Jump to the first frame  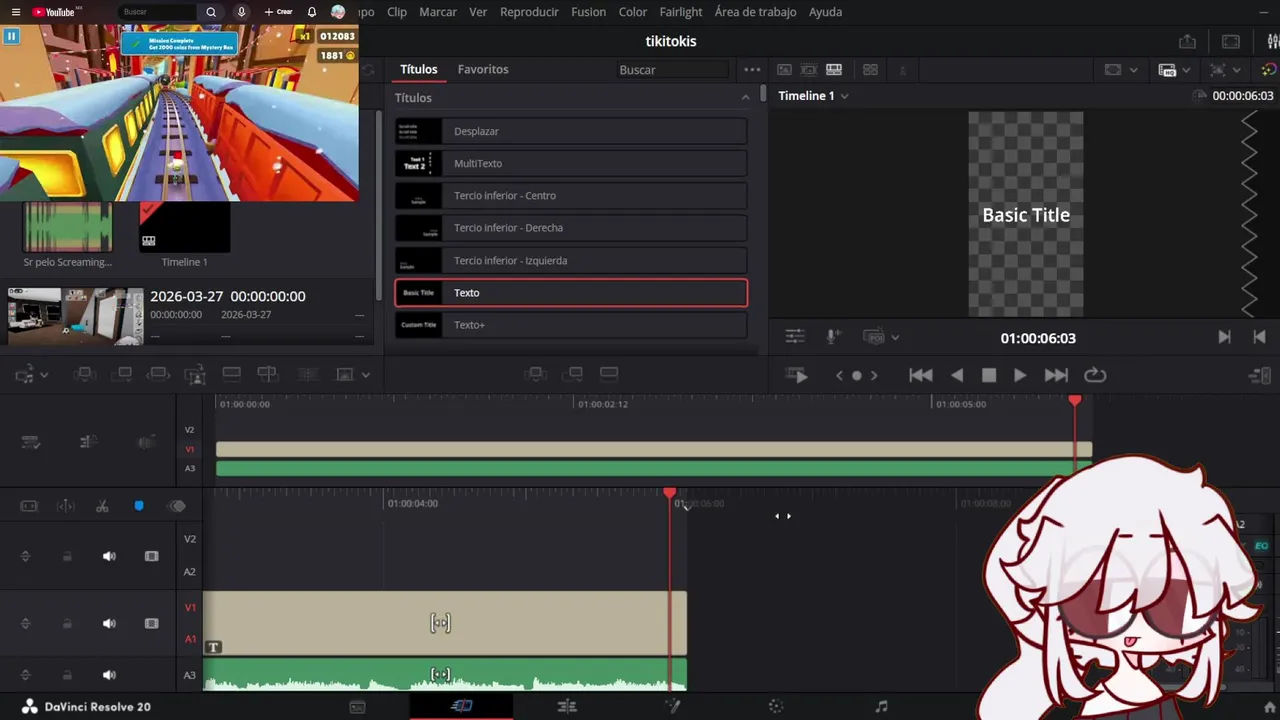pyautogui.click(x=921, y=375)
